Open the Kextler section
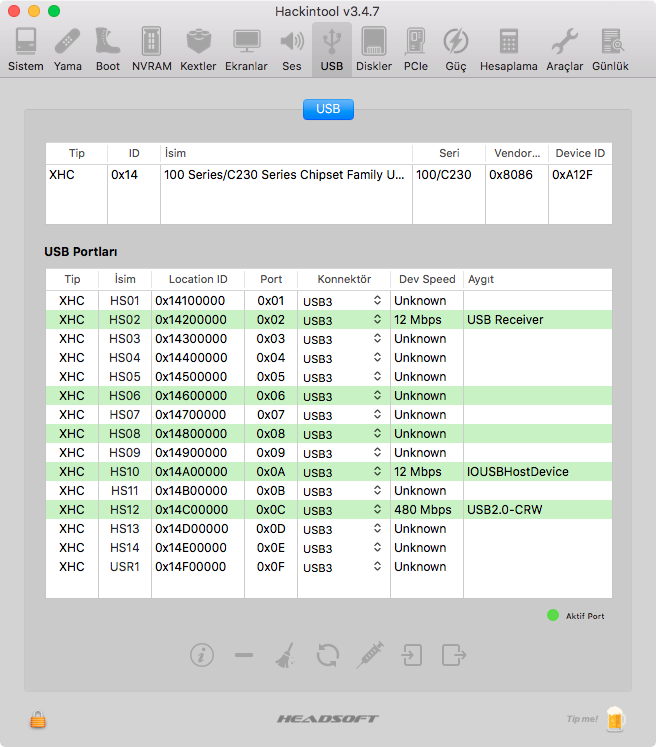The height and width of the screenshot is (747, 656). (x=198, y=49)
